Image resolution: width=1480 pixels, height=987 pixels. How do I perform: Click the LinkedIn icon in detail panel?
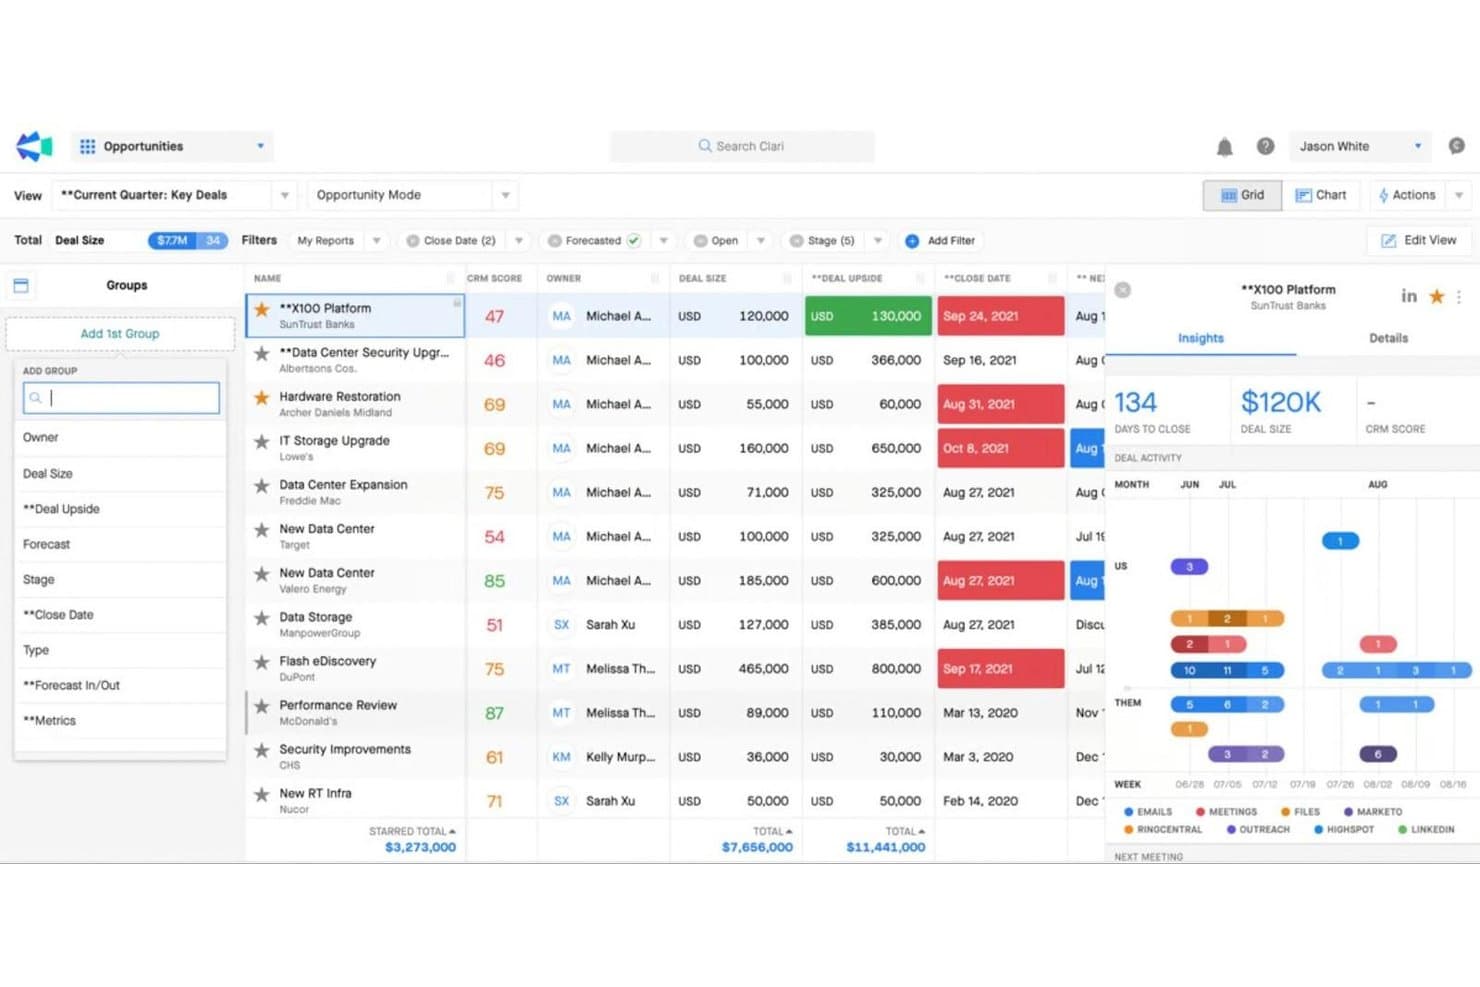tap(1409, 296)
